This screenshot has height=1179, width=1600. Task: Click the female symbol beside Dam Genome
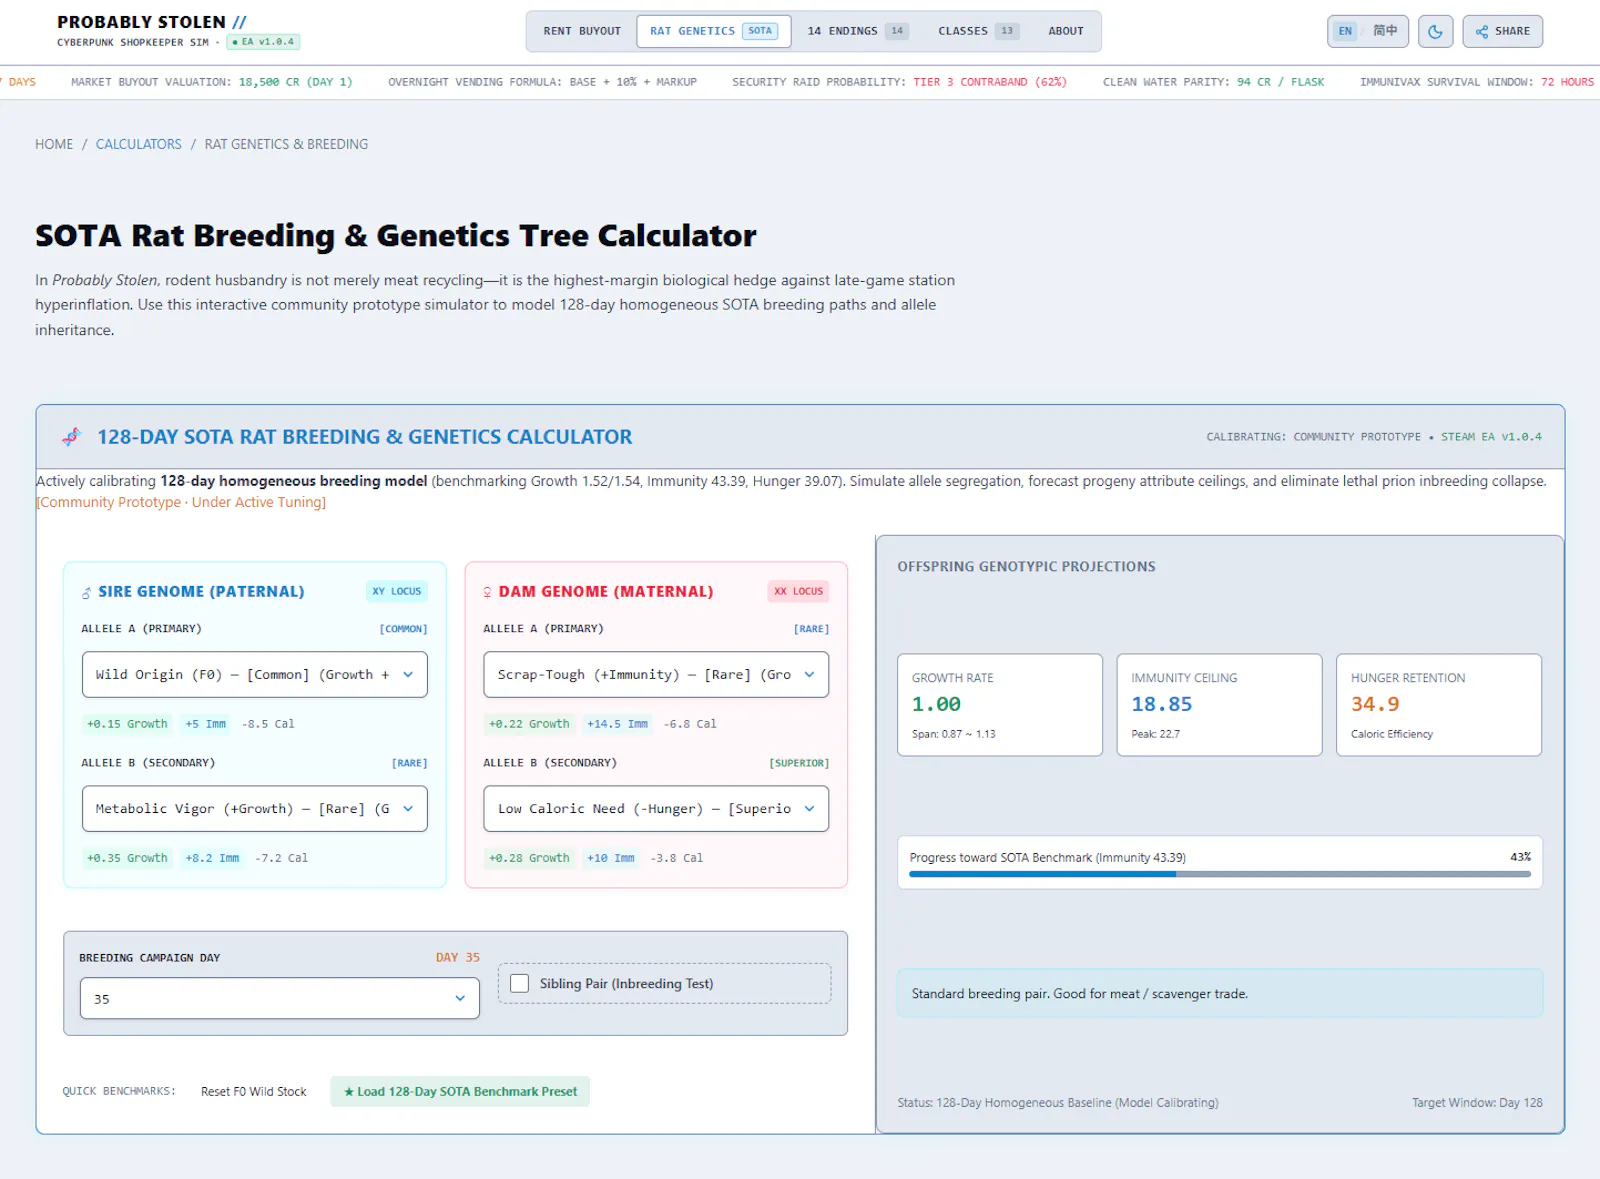coord(487,592)
